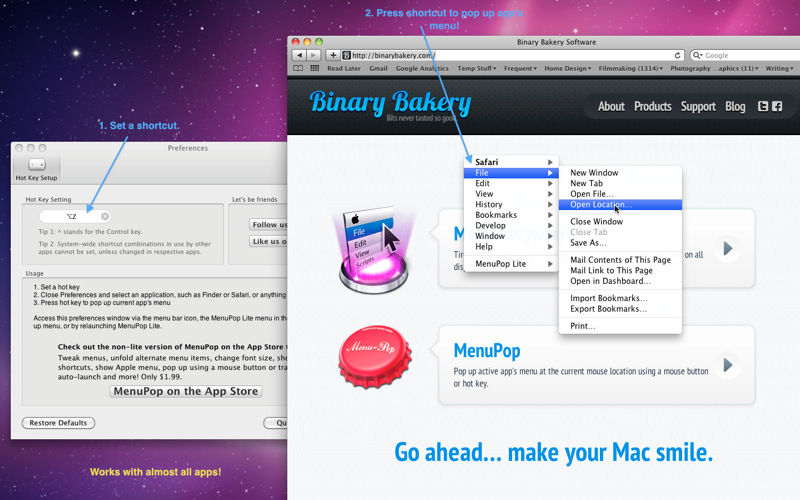800x500 pixels.
Task: Expand the MenuPop Lite submenu
Action: tap(511, 264)
